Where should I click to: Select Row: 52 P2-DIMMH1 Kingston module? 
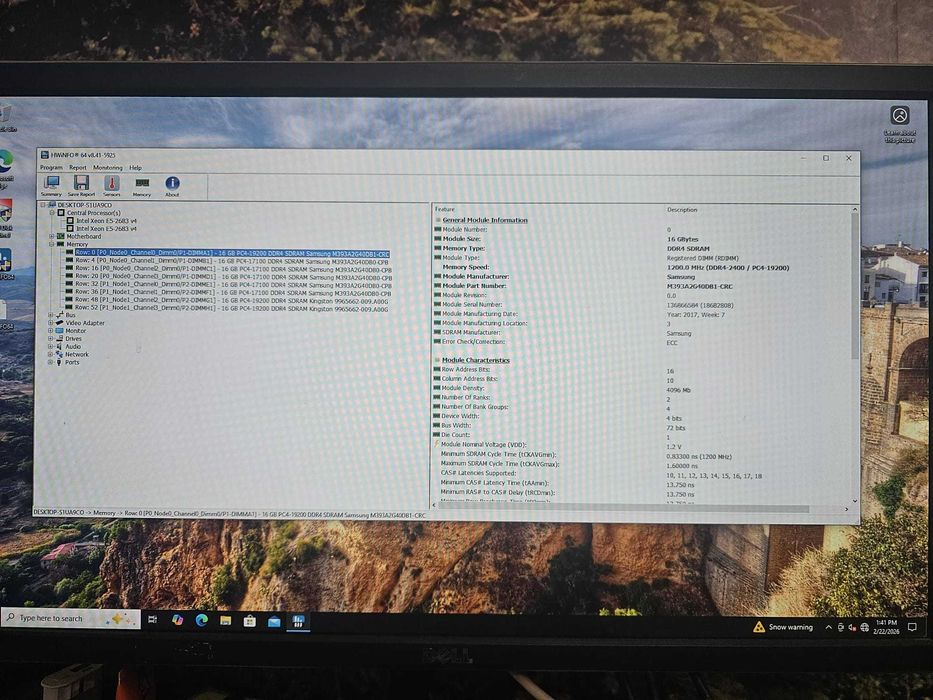coord(231,308)
